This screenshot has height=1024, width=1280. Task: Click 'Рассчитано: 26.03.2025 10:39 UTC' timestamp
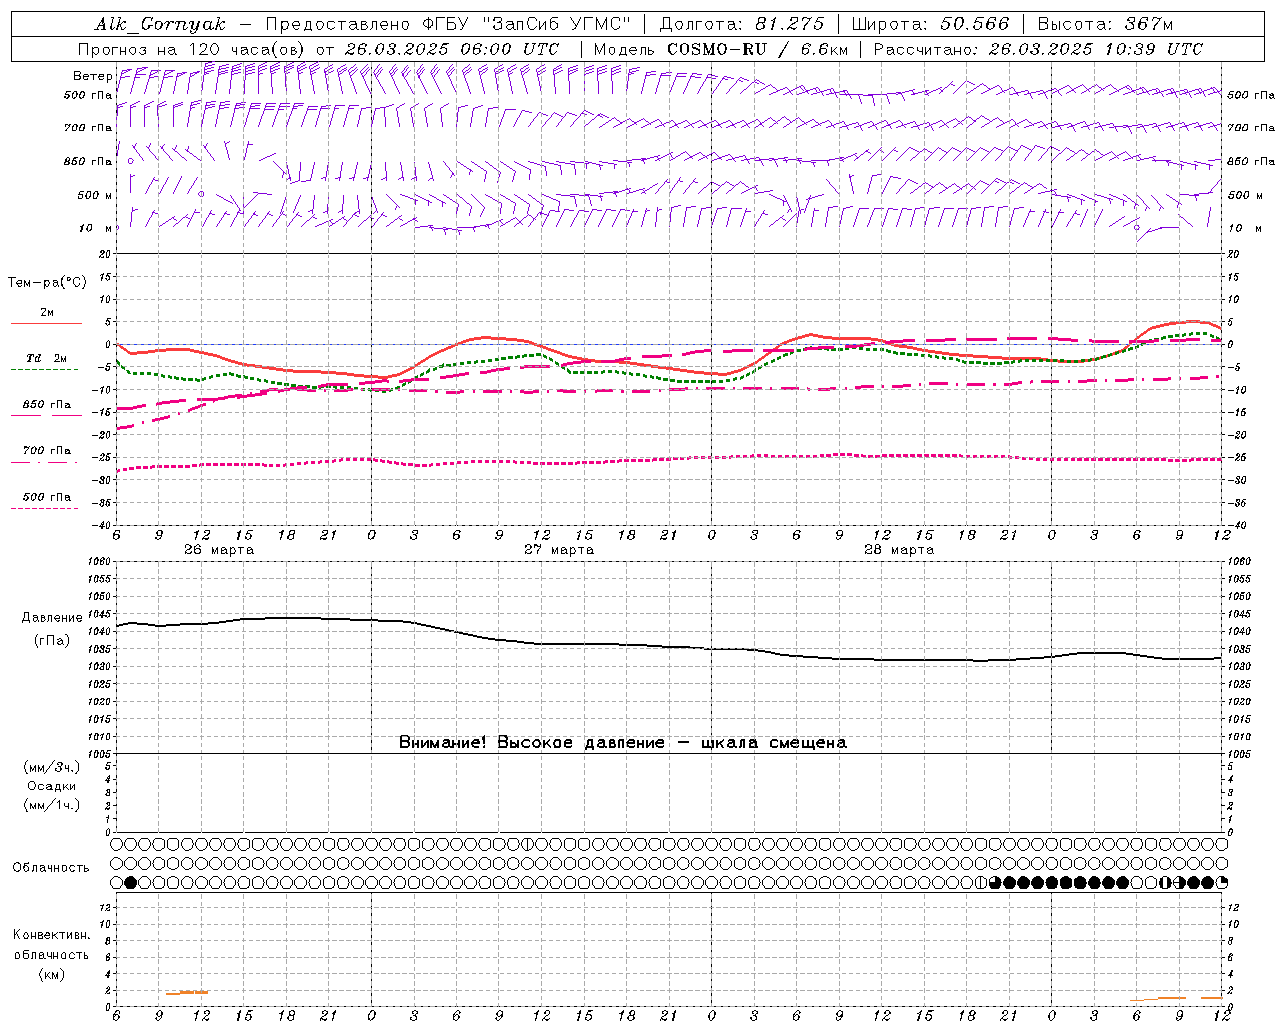click(x=1038, y=49)
